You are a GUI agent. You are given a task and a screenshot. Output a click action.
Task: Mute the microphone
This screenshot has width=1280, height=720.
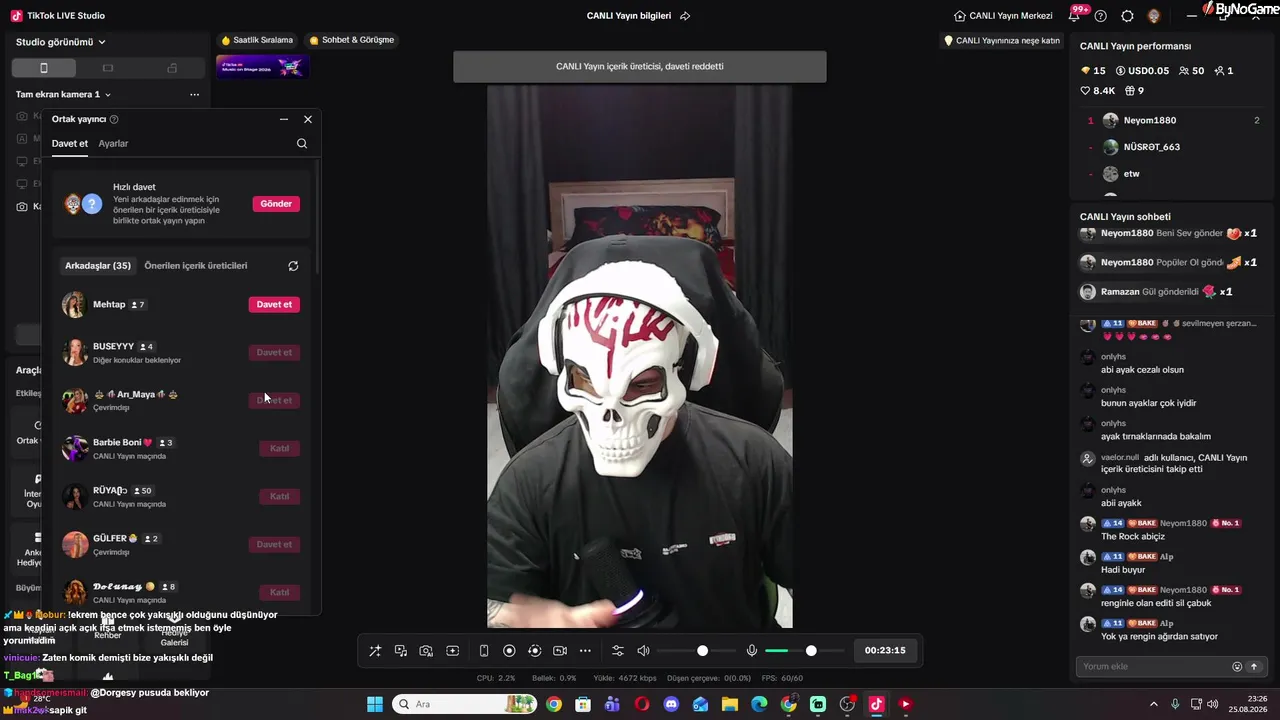(x=752, y=651)
